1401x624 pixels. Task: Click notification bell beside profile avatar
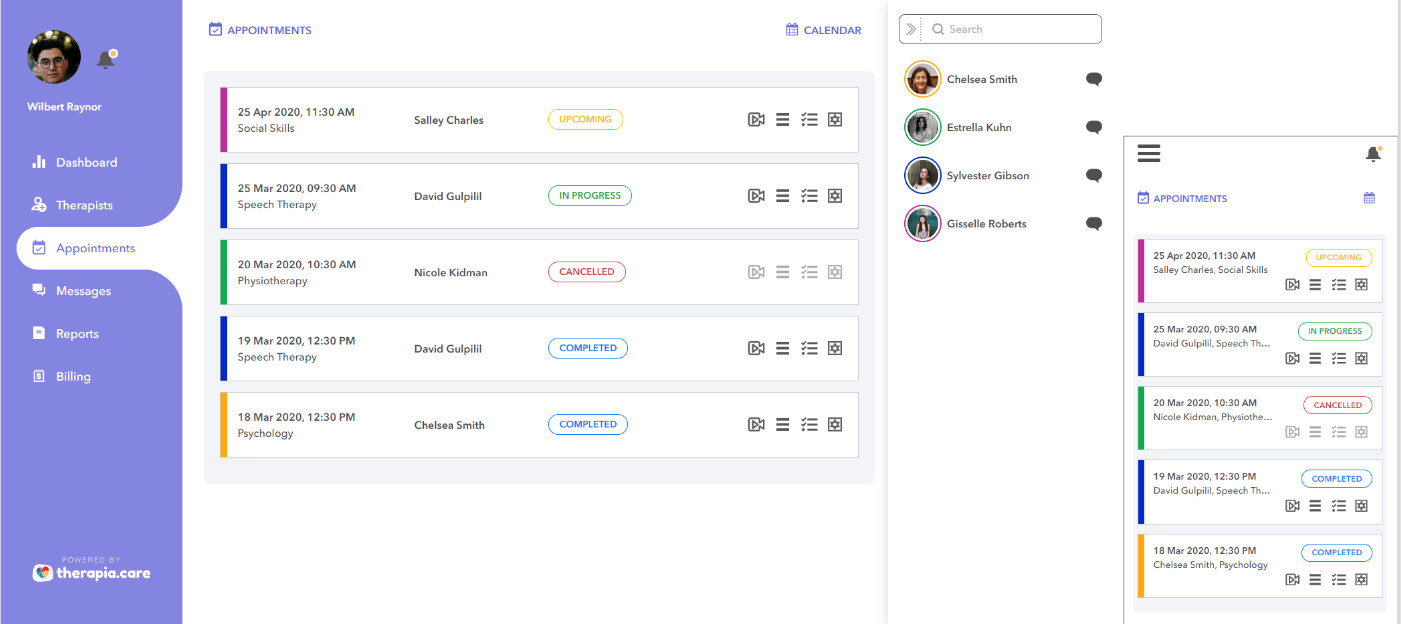pos(105,60)
